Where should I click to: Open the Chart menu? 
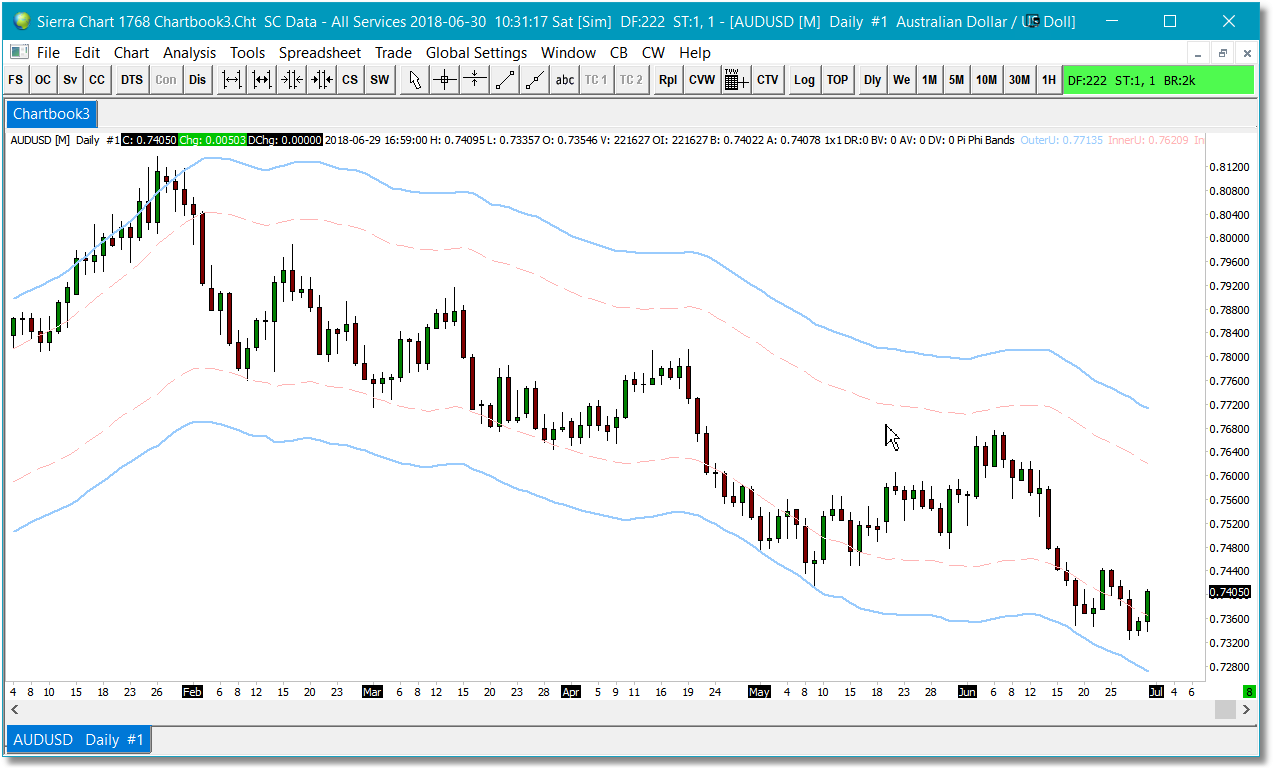point(131,53)
